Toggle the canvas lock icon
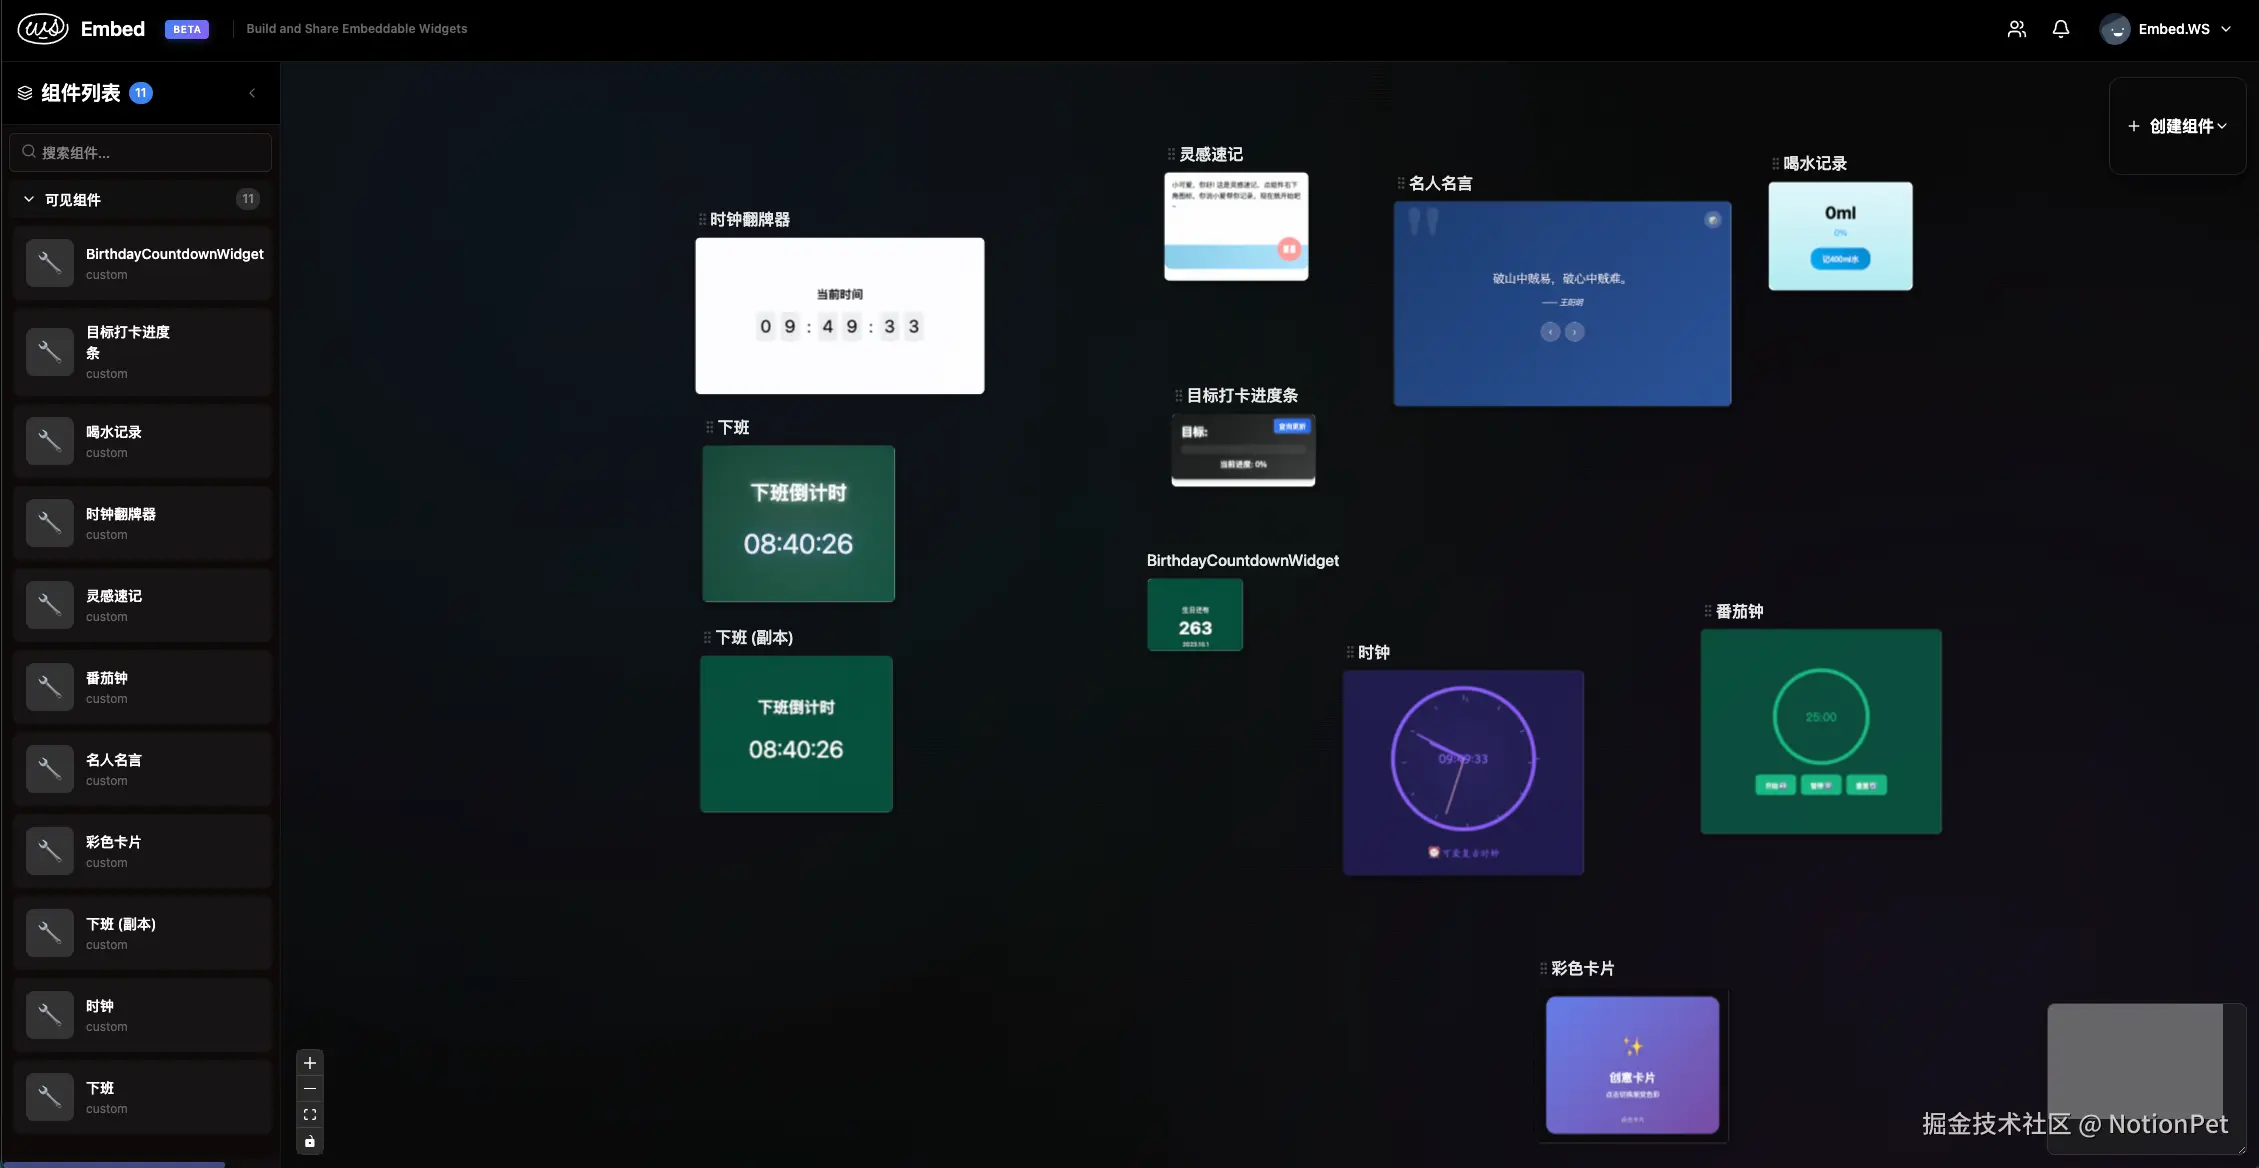 (310, 1141)
